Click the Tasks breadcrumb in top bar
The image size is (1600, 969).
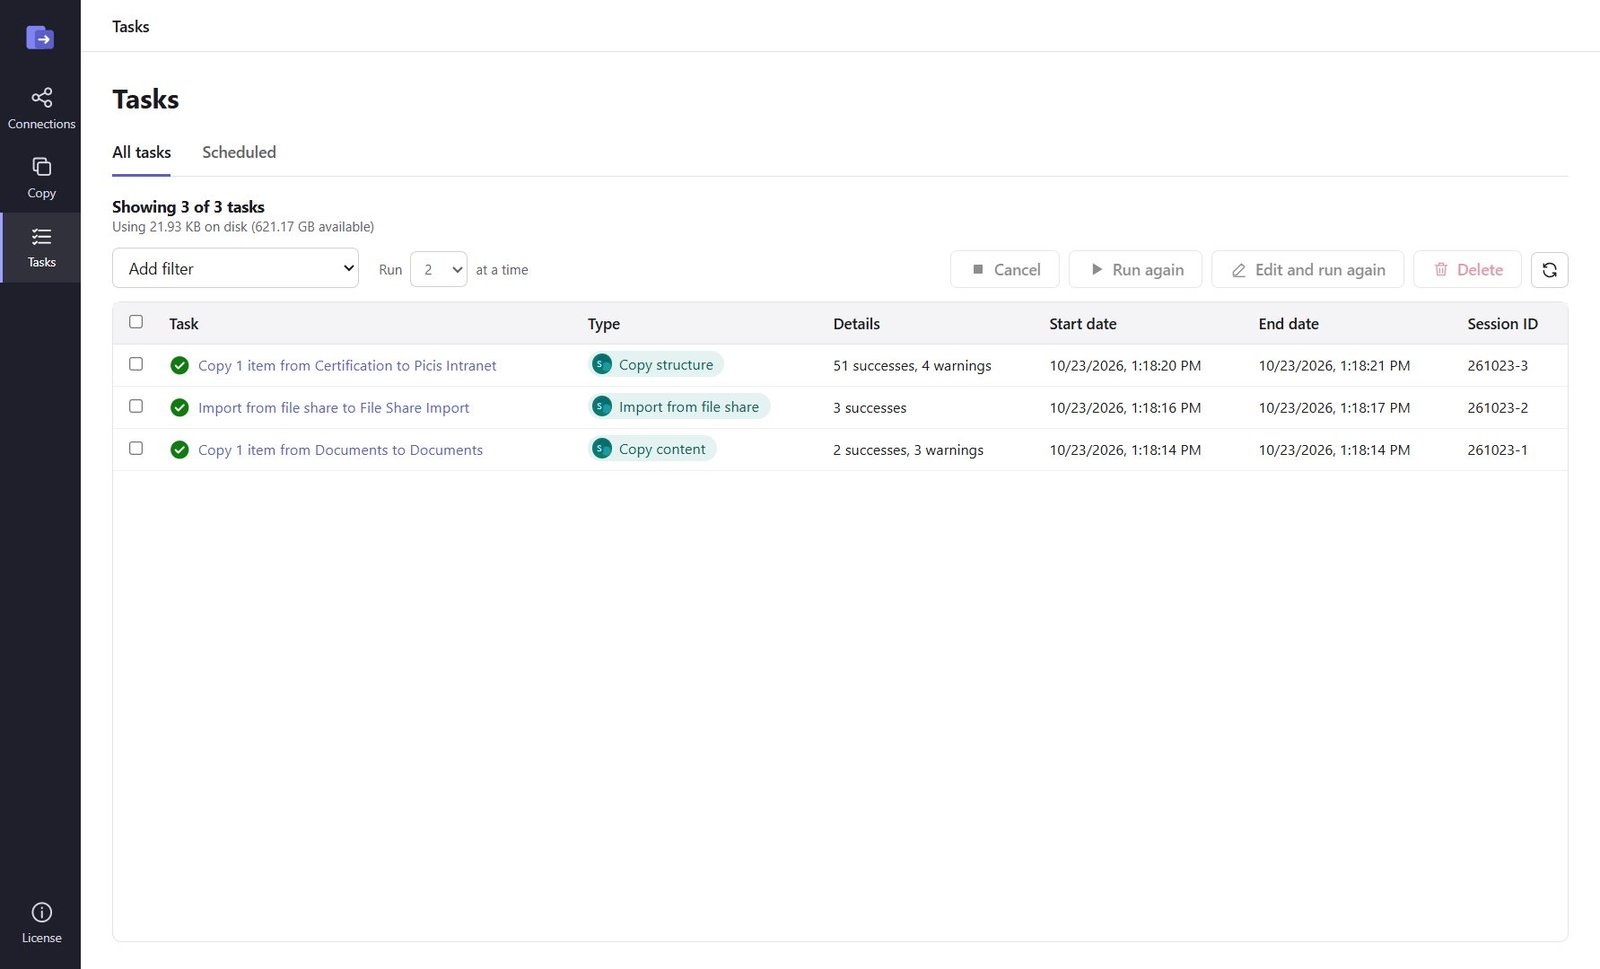pyautogui.click(x=131, y=26)
